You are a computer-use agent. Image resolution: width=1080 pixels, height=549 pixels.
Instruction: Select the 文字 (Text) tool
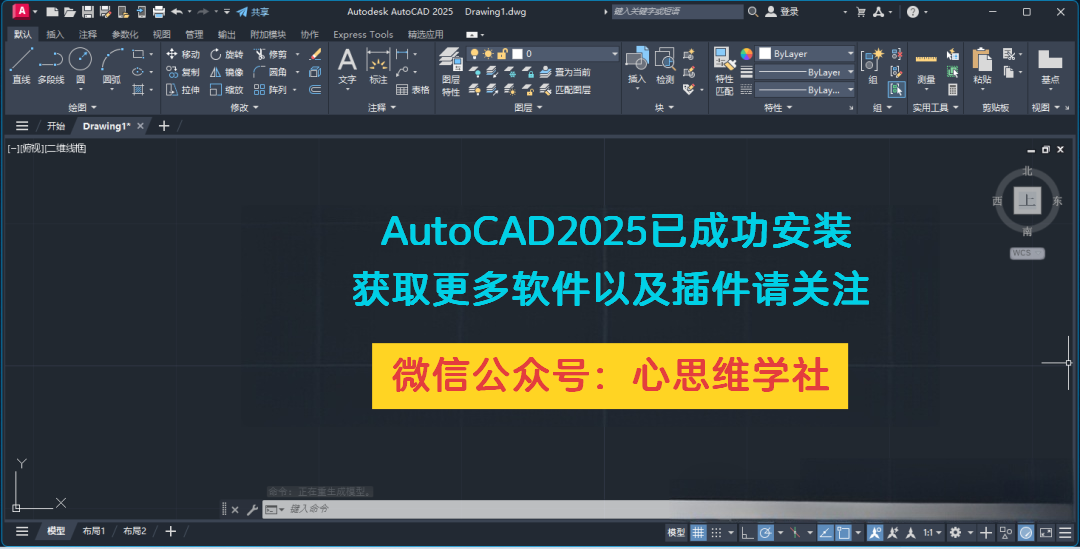pos(347,67)
